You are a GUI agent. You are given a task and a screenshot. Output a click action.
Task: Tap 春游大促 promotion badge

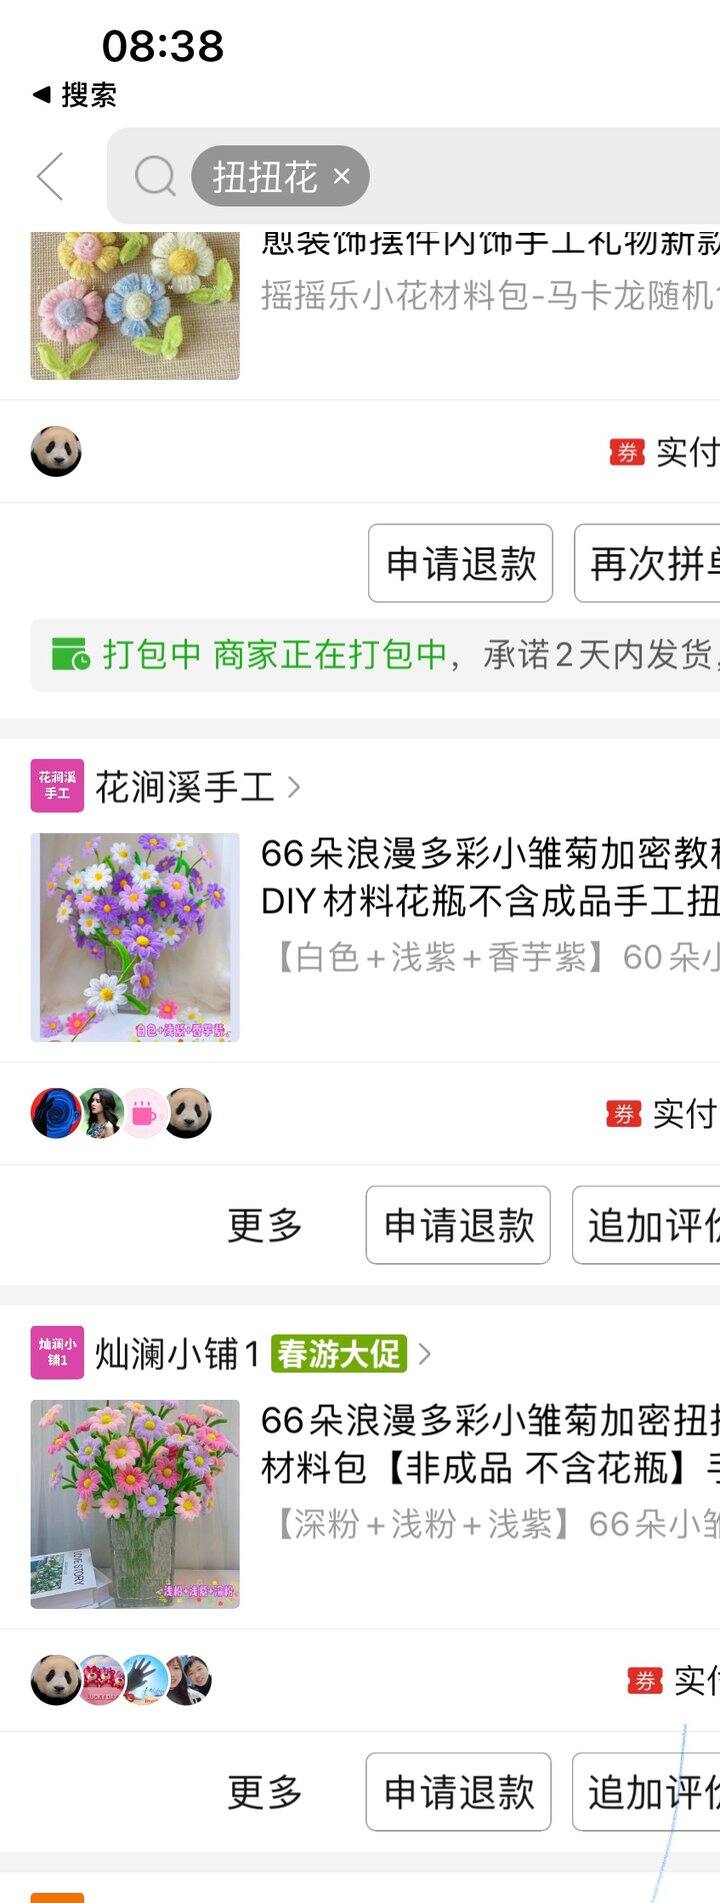pyautogui.click(x=338, y=1353)
